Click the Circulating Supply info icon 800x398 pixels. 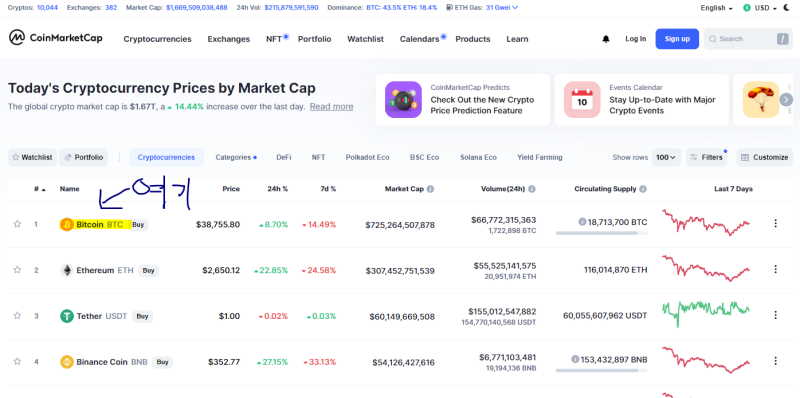pyautogui.click(x=643, y=189)
